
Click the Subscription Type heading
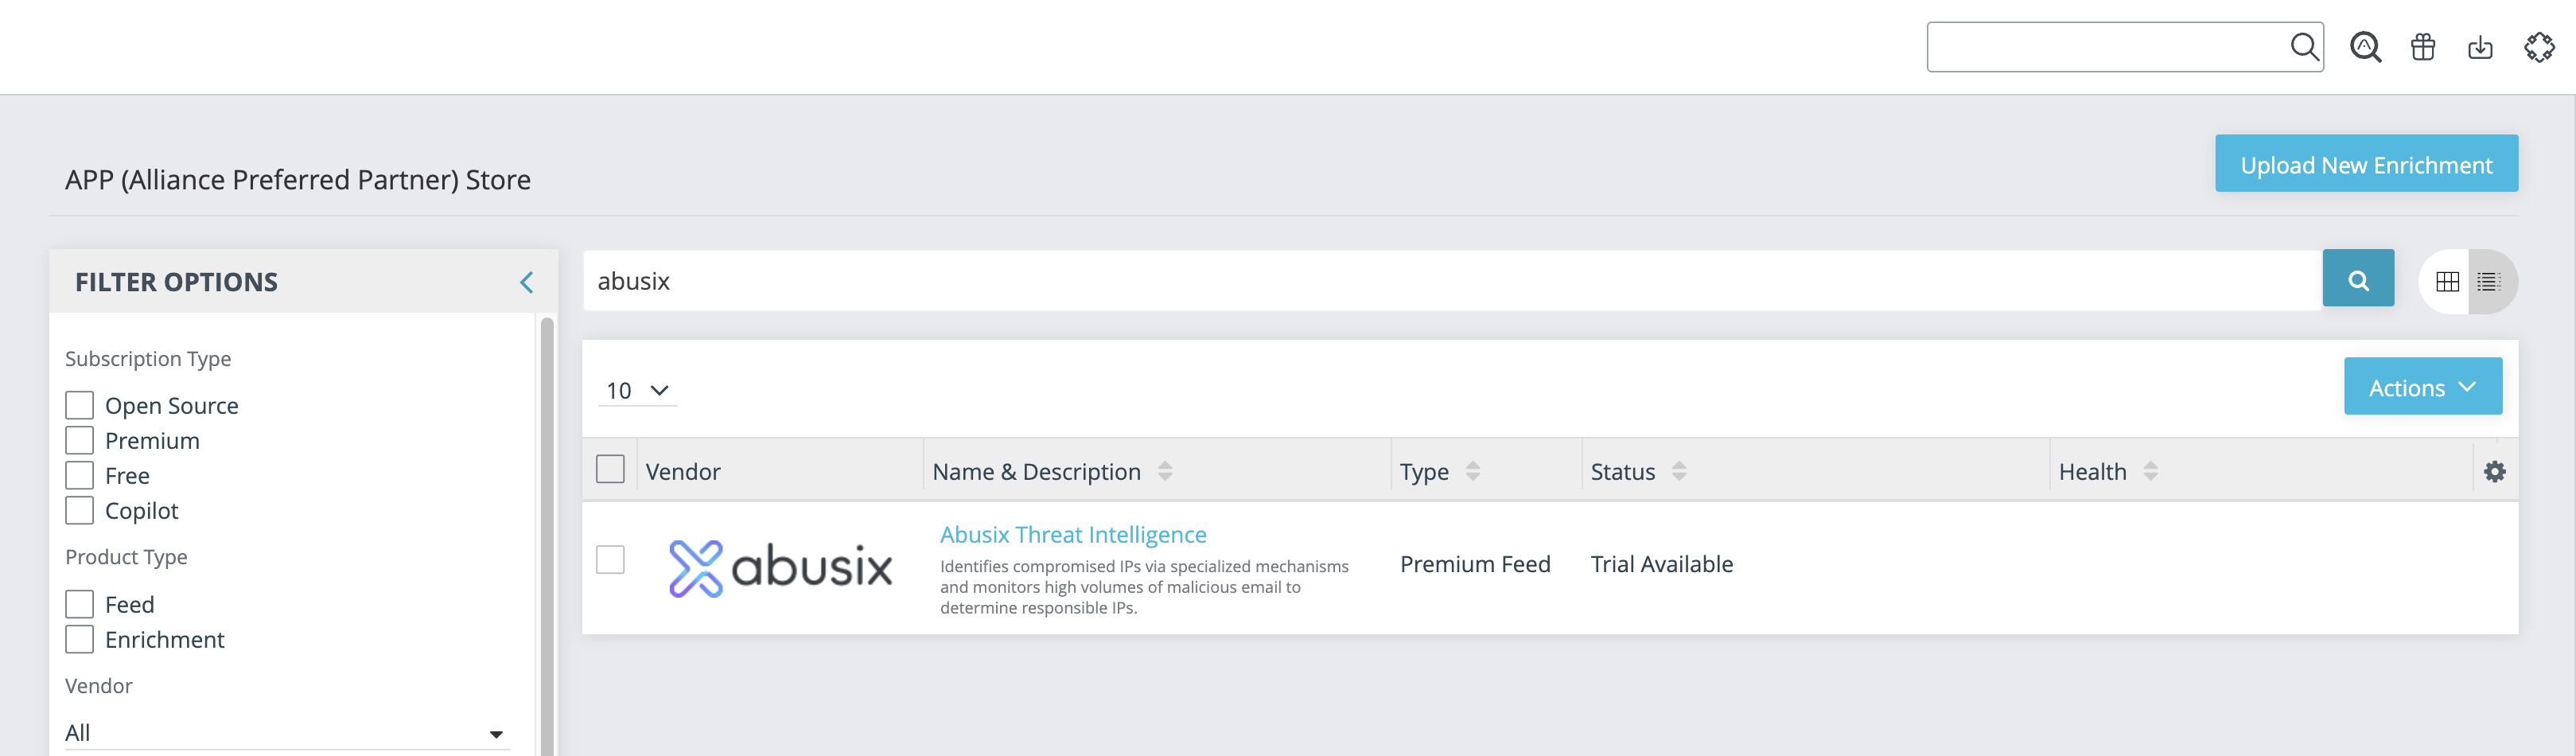[148, 358]
